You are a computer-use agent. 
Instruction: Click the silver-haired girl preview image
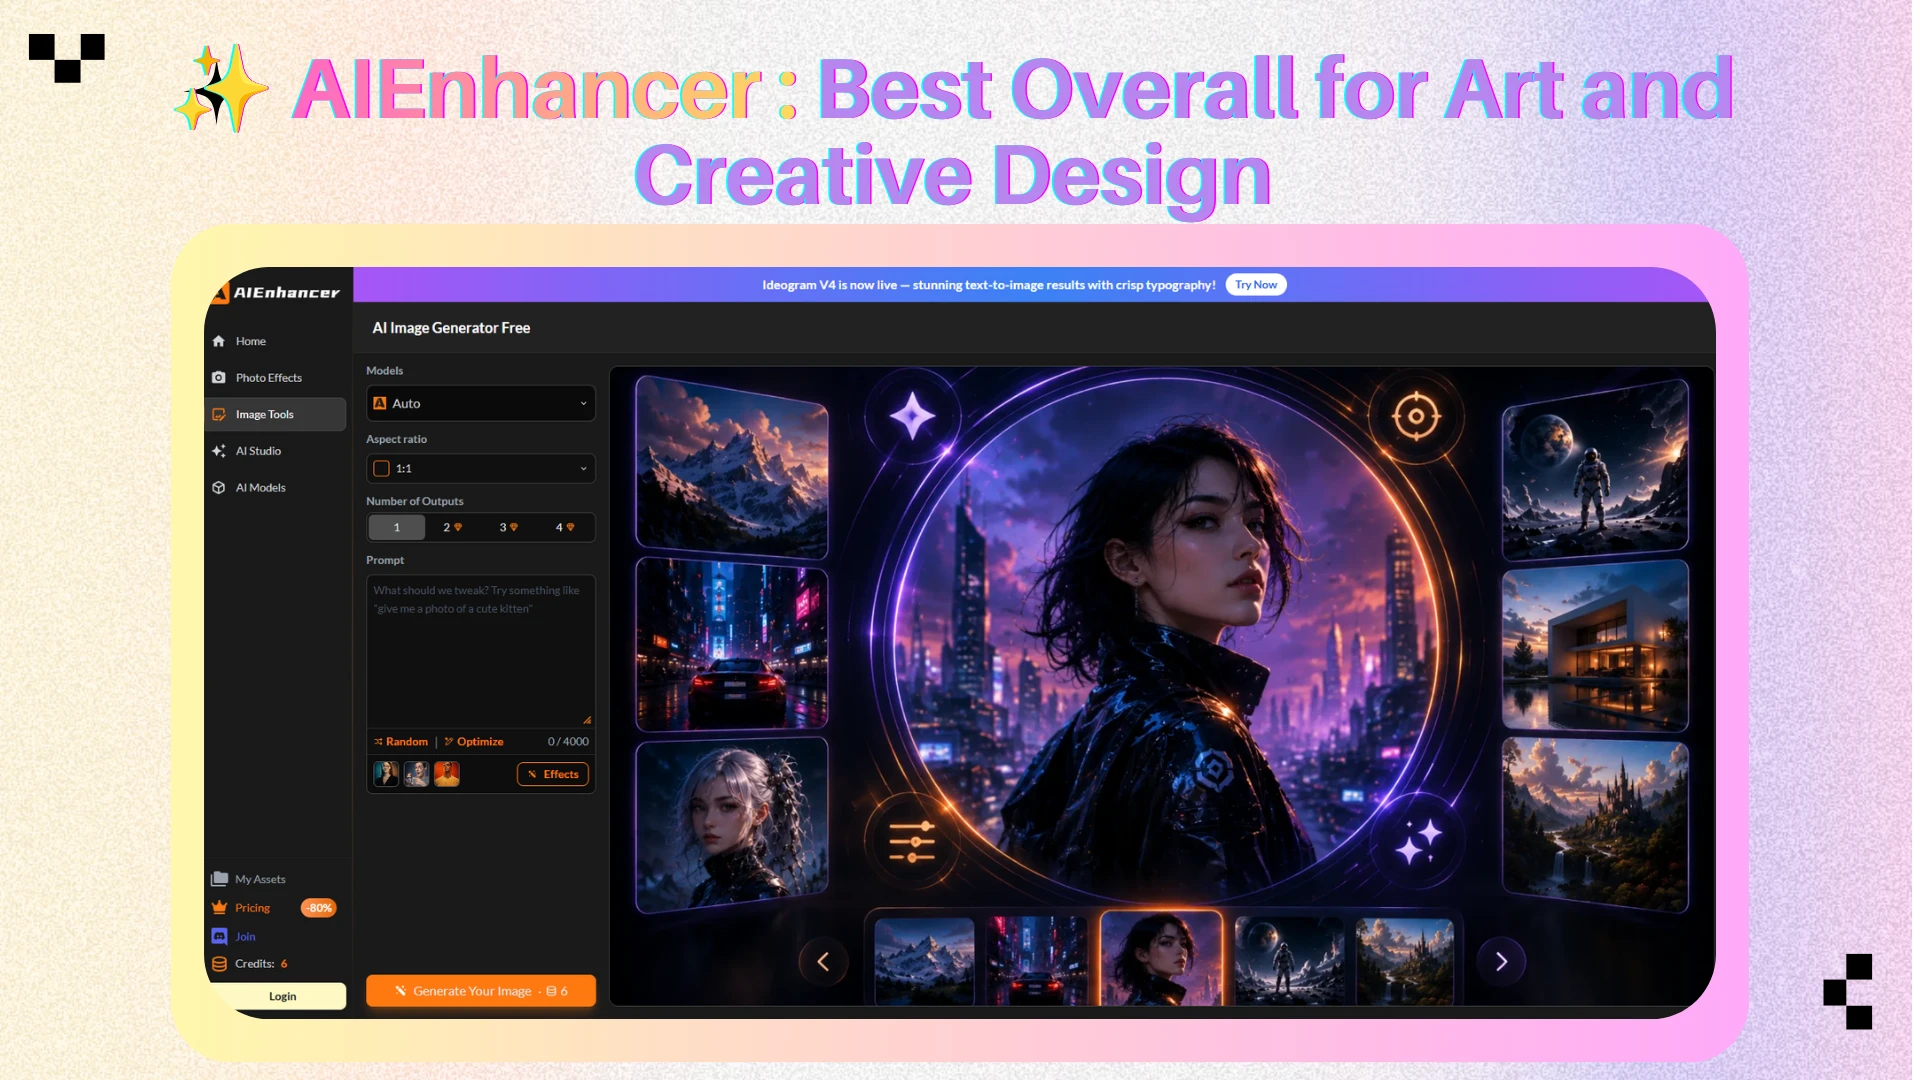pos(732,826)
